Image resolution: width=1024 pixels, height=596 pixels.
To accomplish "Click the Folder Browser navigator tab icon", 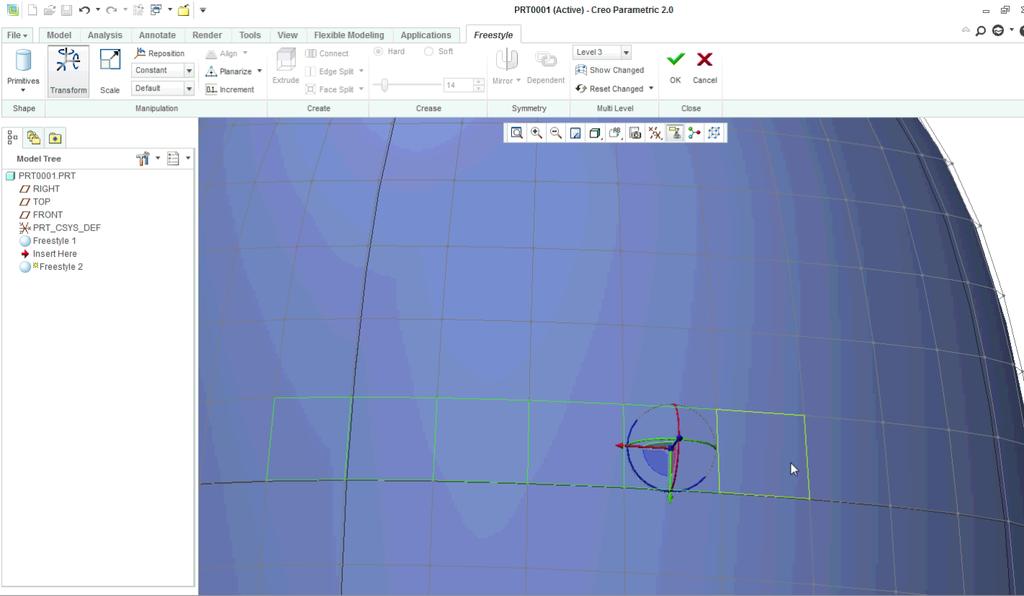I will coord(33,137).
